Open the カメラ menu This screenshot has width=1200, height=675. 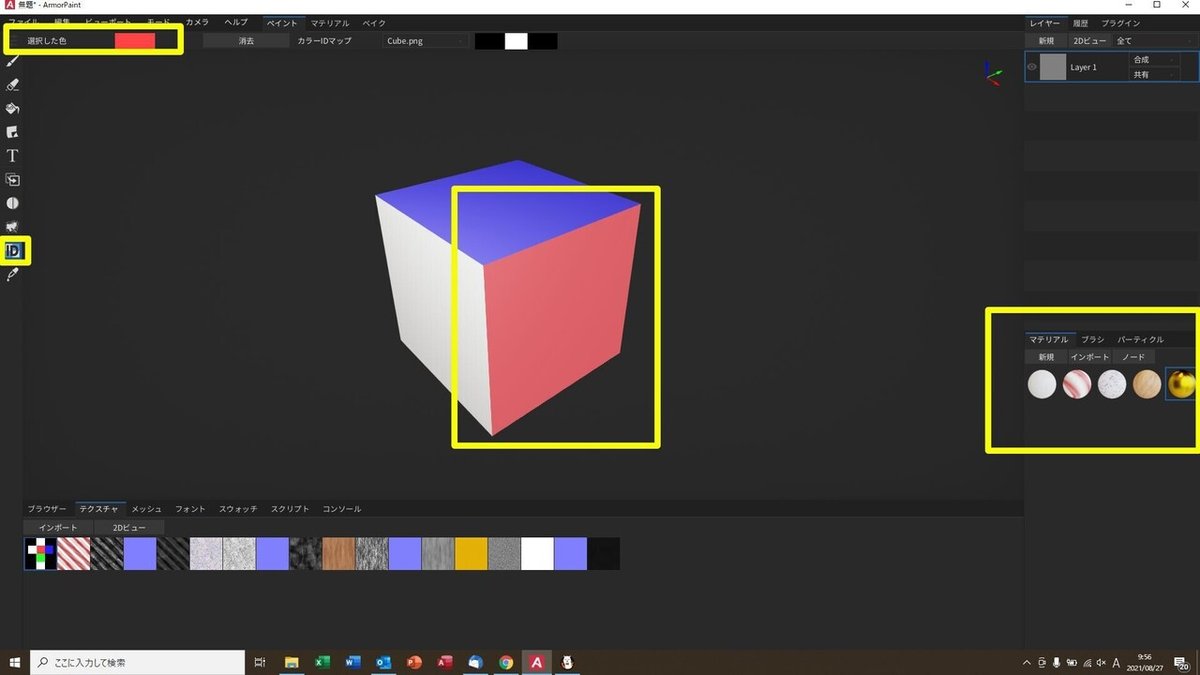[x=197, y=22]
